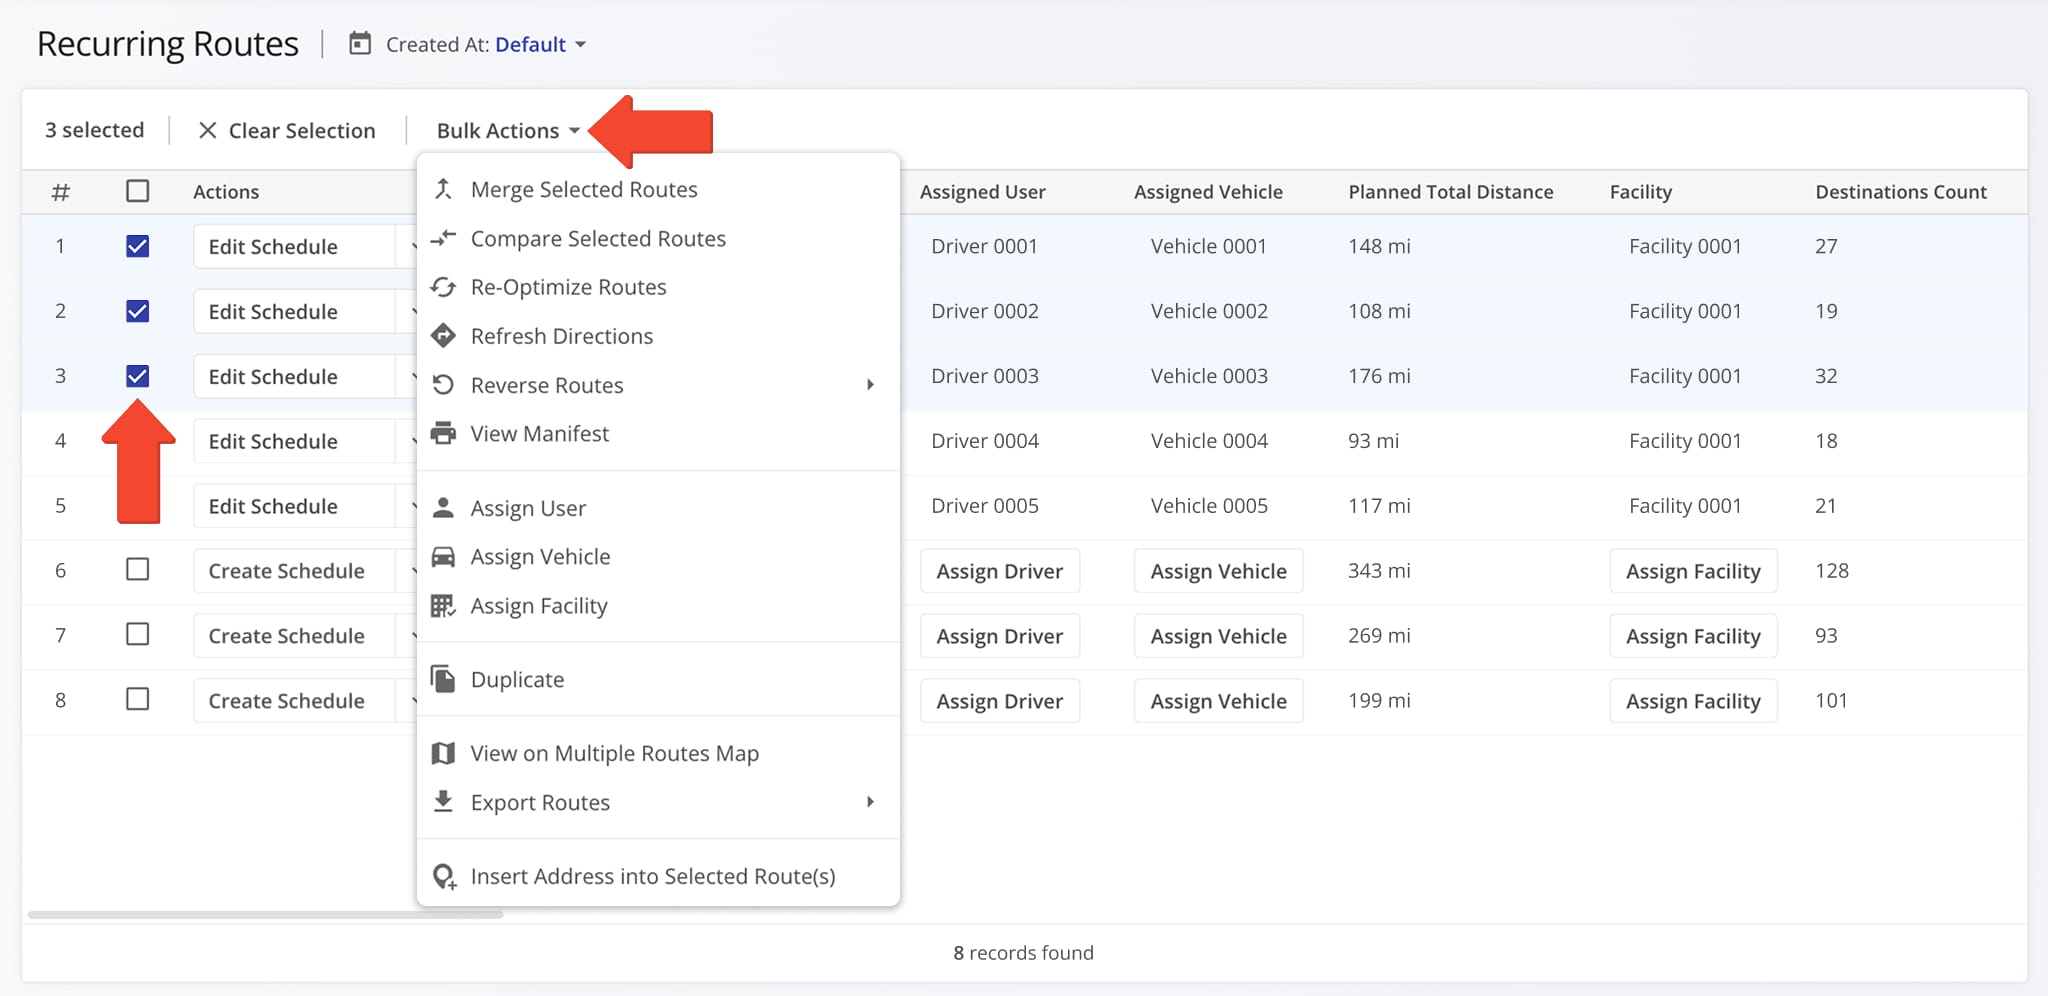Screen dimensions: 2048x996
Task: Open the Created At Default dropdown
Action: [539, 45]
